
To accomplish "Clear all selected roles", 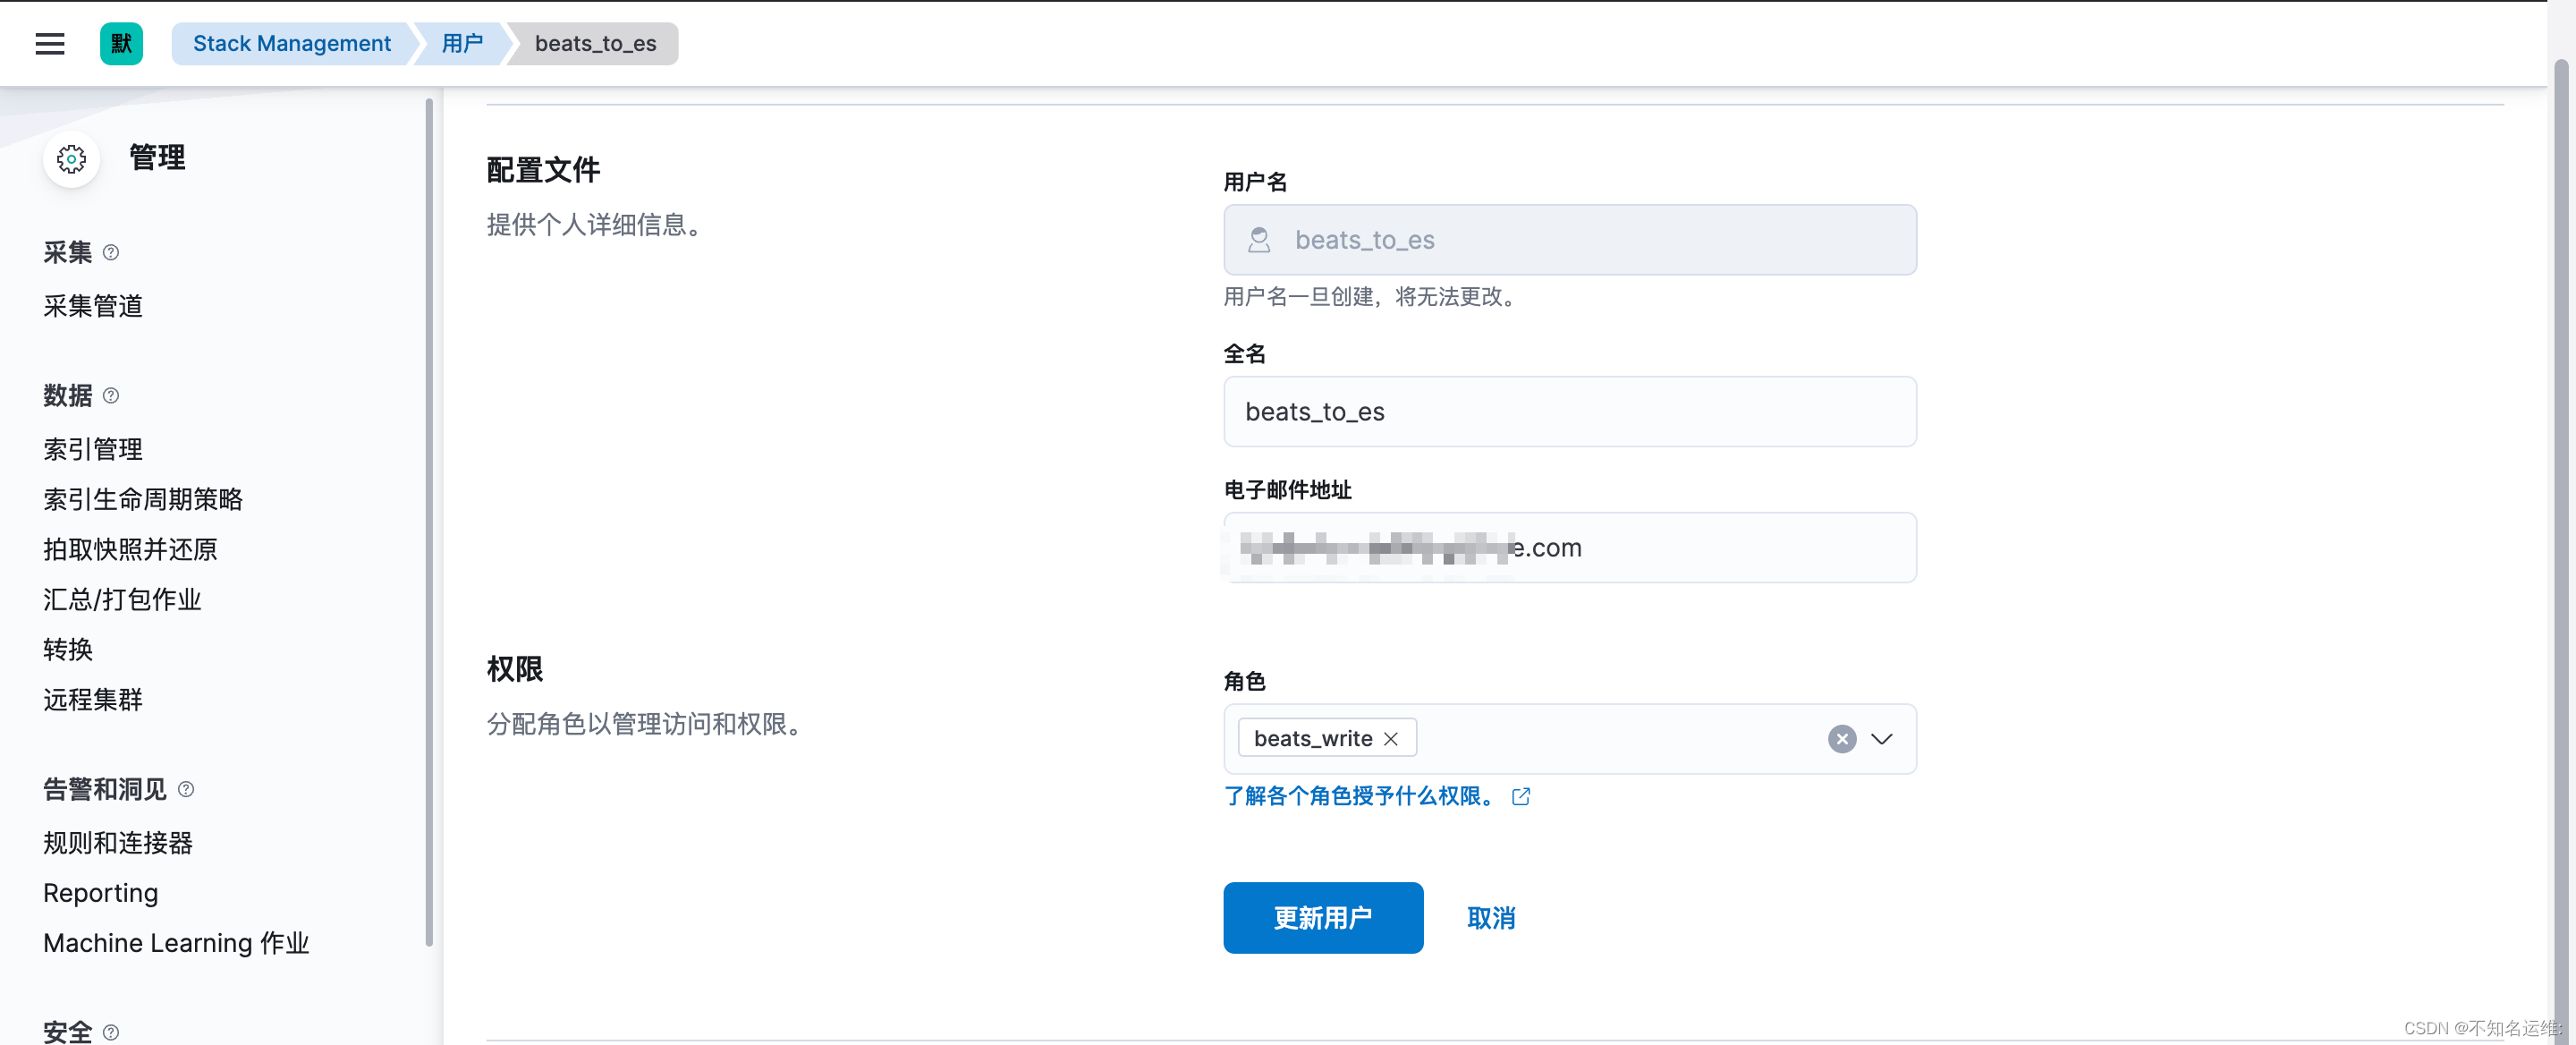I will click(x=1841, y=738).
